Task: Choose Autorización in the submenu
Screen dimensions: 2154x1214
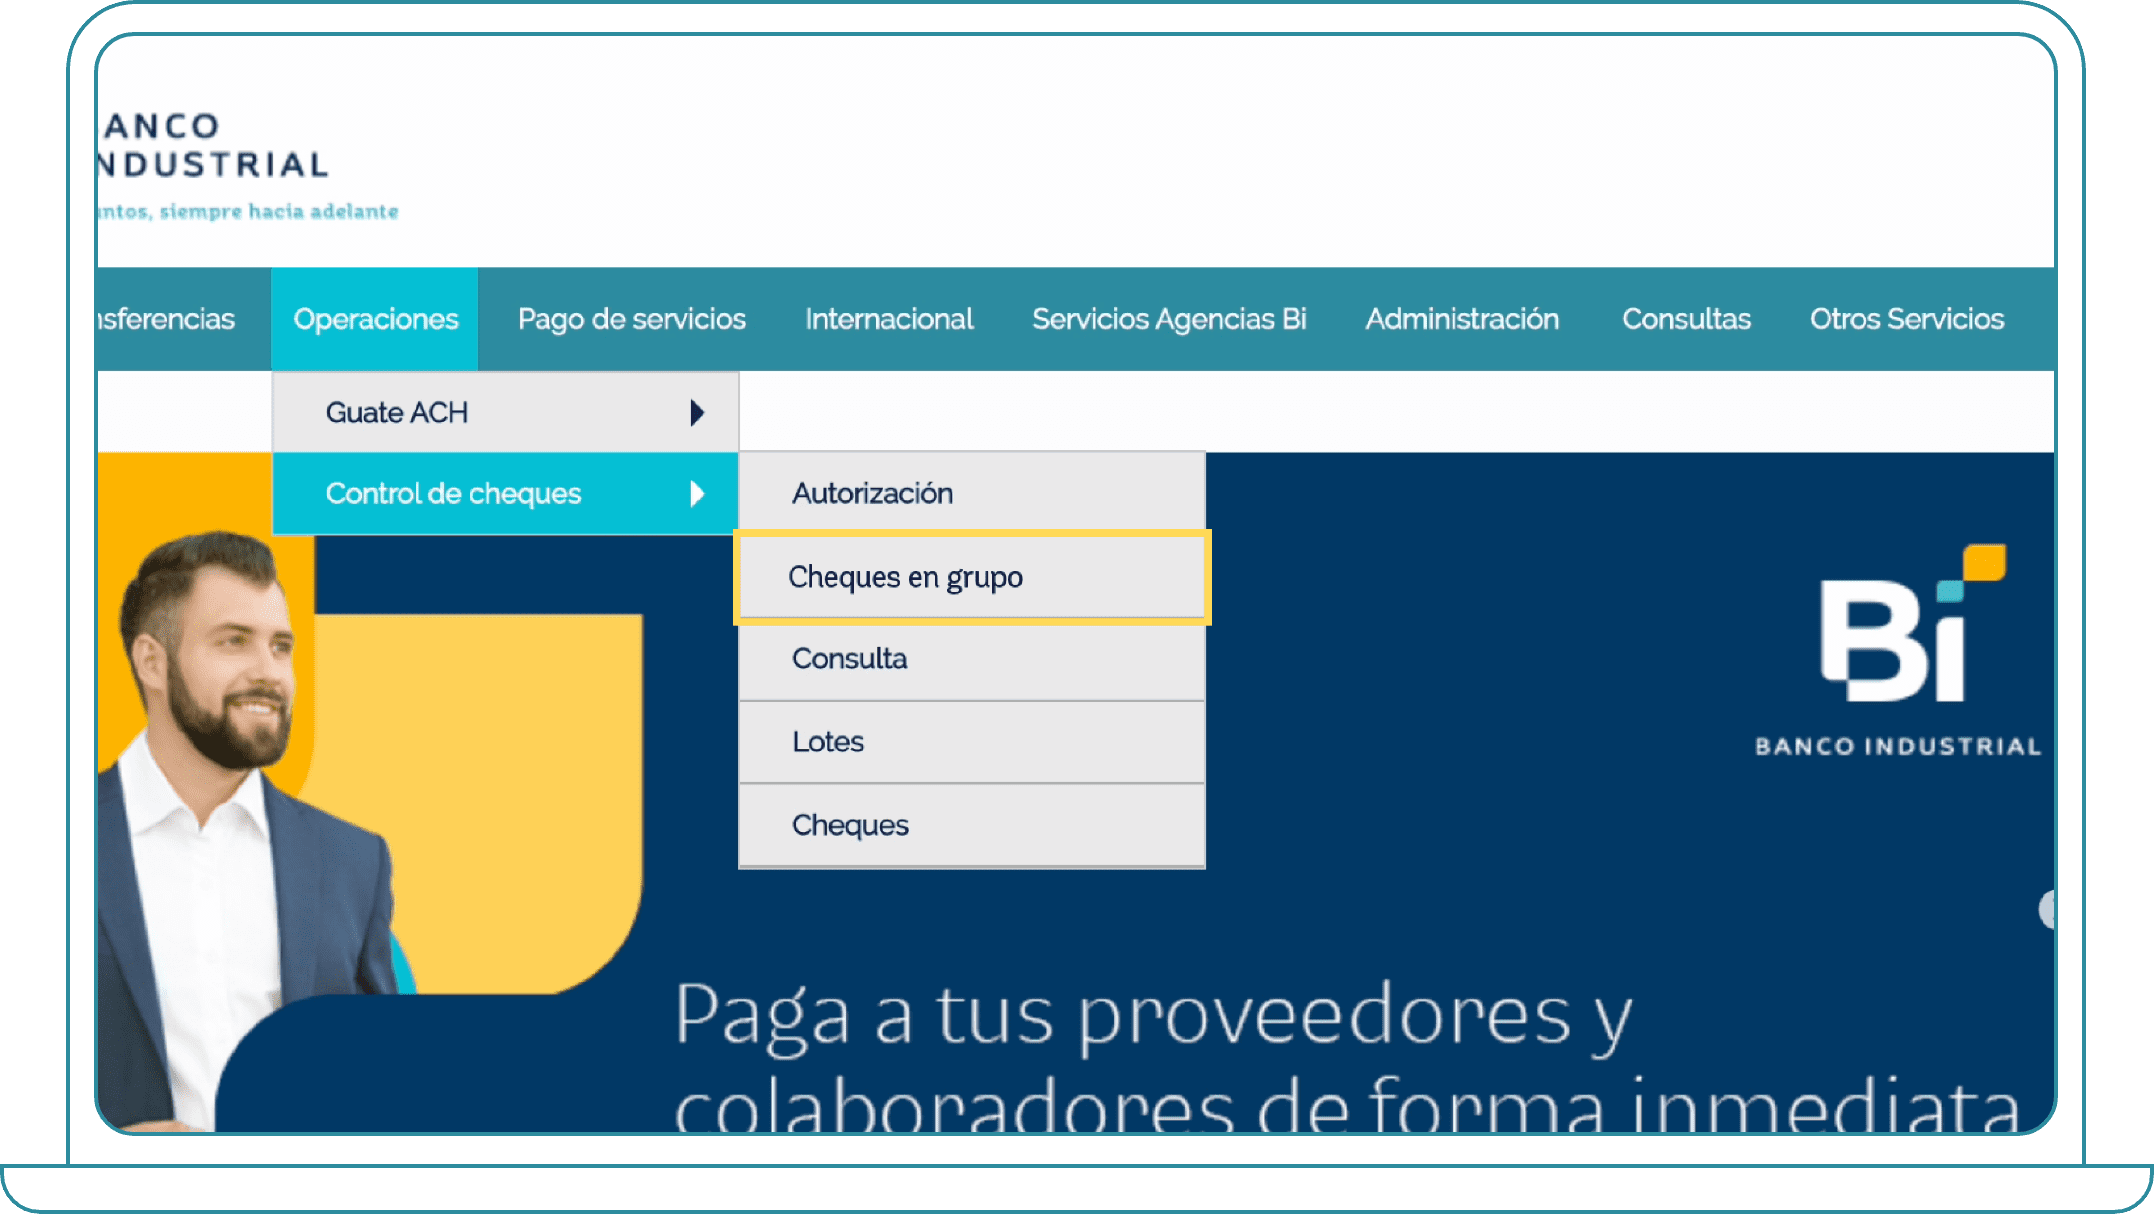Action: click(x=972, y=492)
